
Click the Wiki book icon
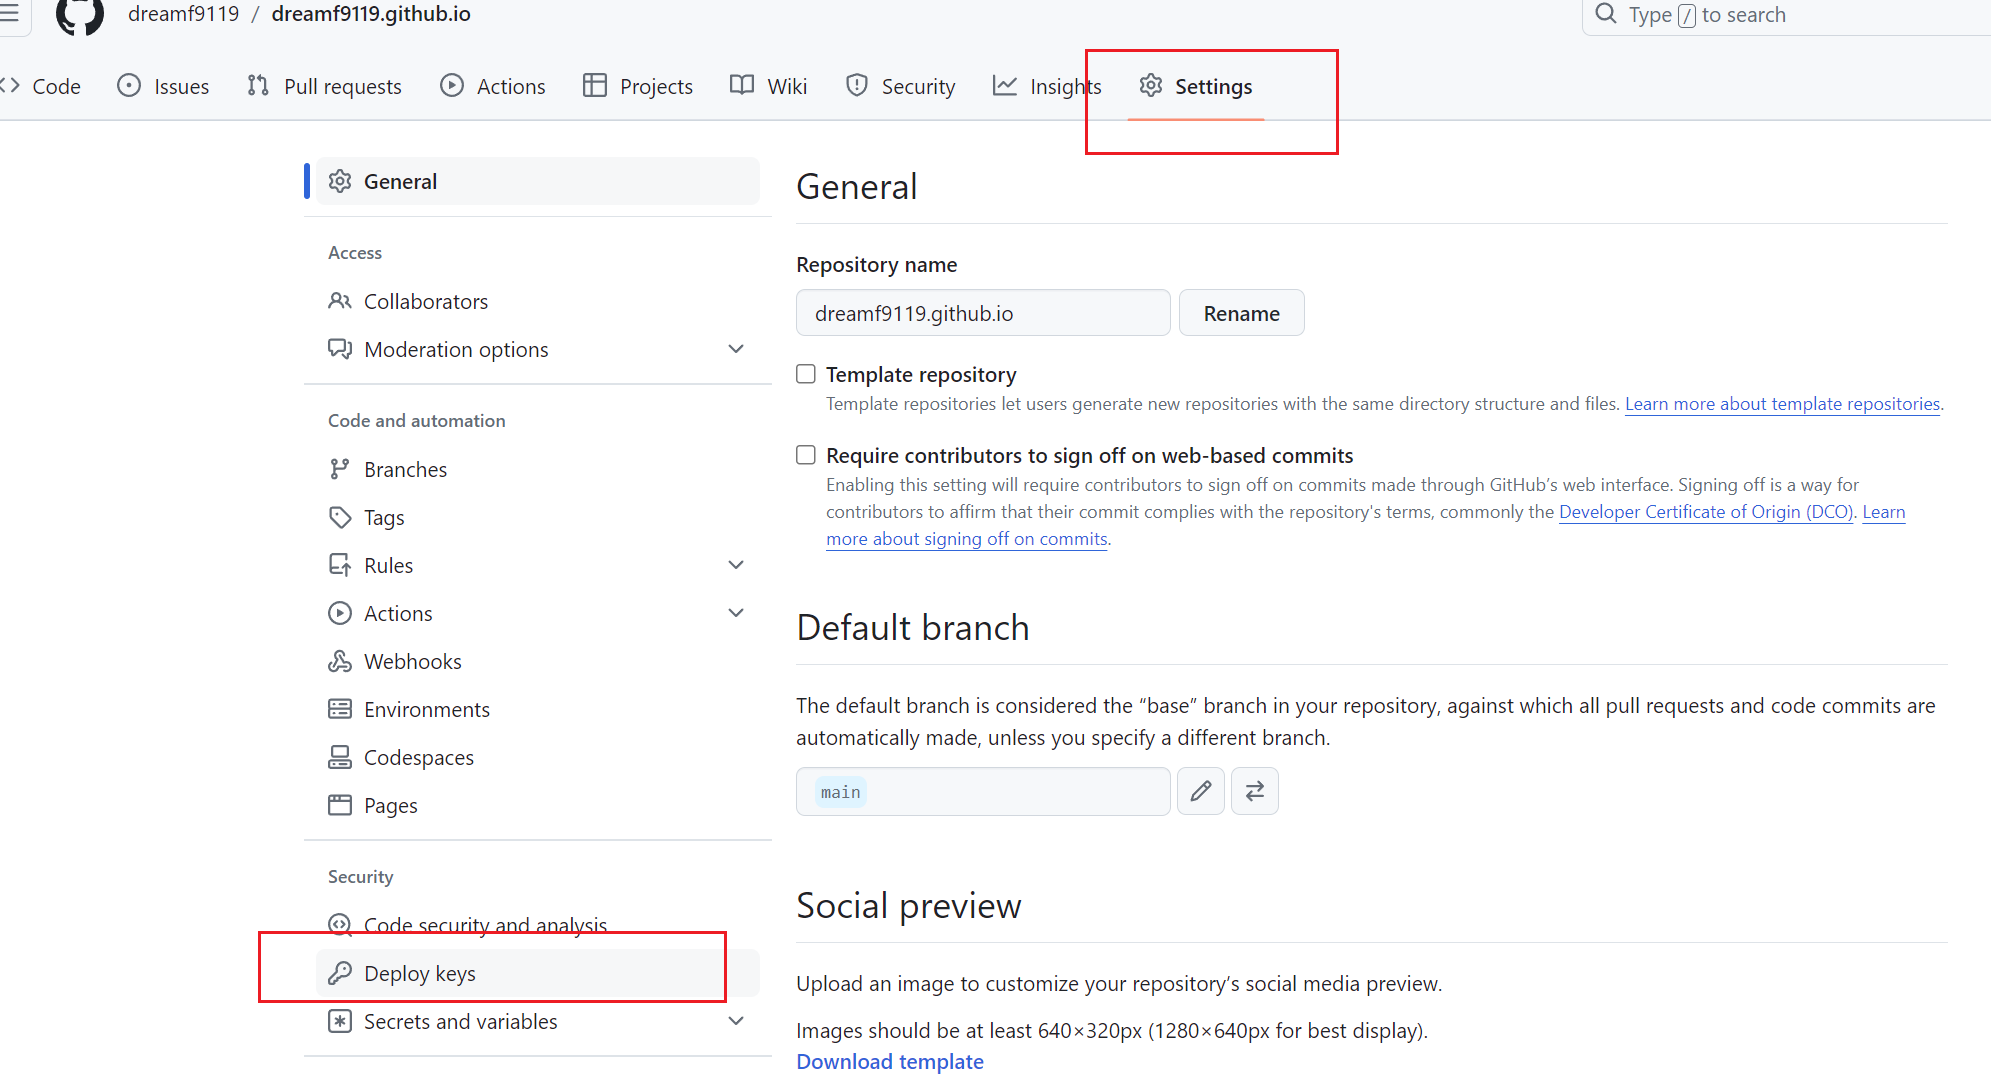742,86
